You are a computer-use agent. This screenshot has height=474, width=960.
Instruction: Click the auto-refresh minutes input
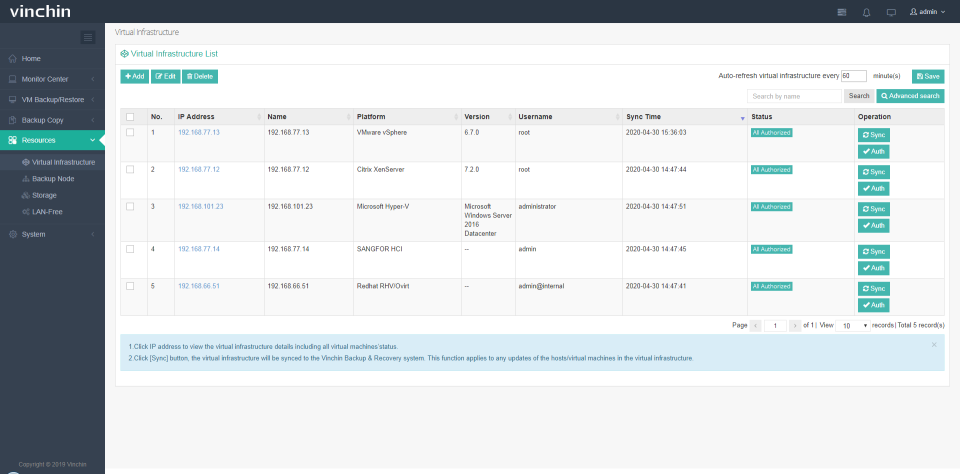[853, 76]
